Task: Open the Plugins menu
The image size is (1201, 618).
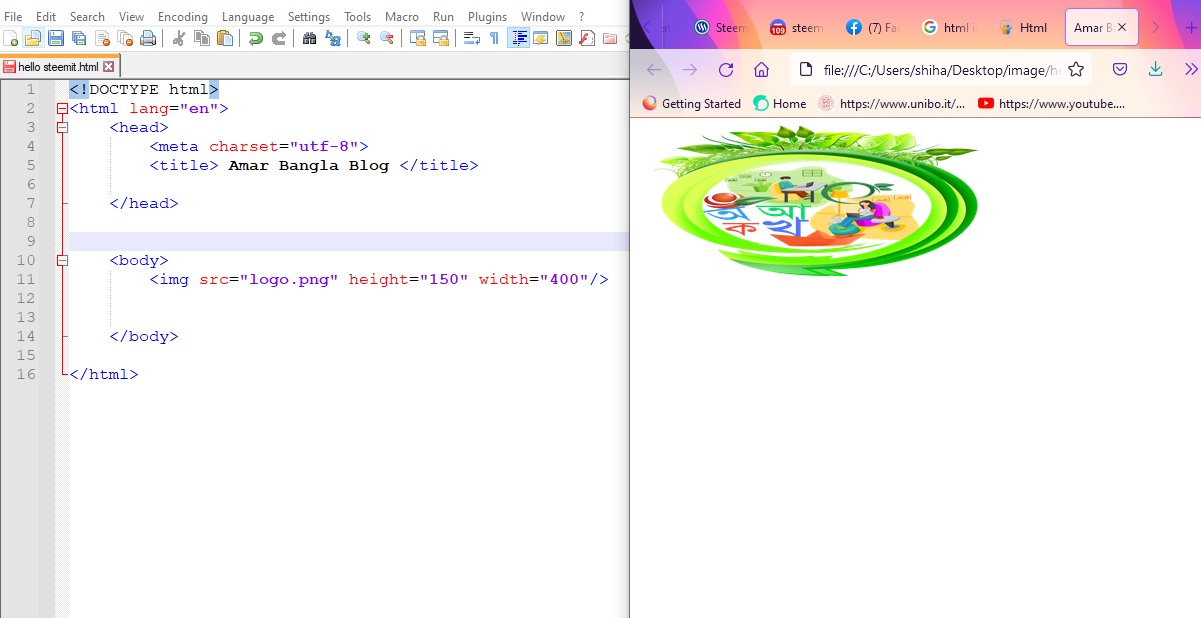Action: (x=487, y=17)
